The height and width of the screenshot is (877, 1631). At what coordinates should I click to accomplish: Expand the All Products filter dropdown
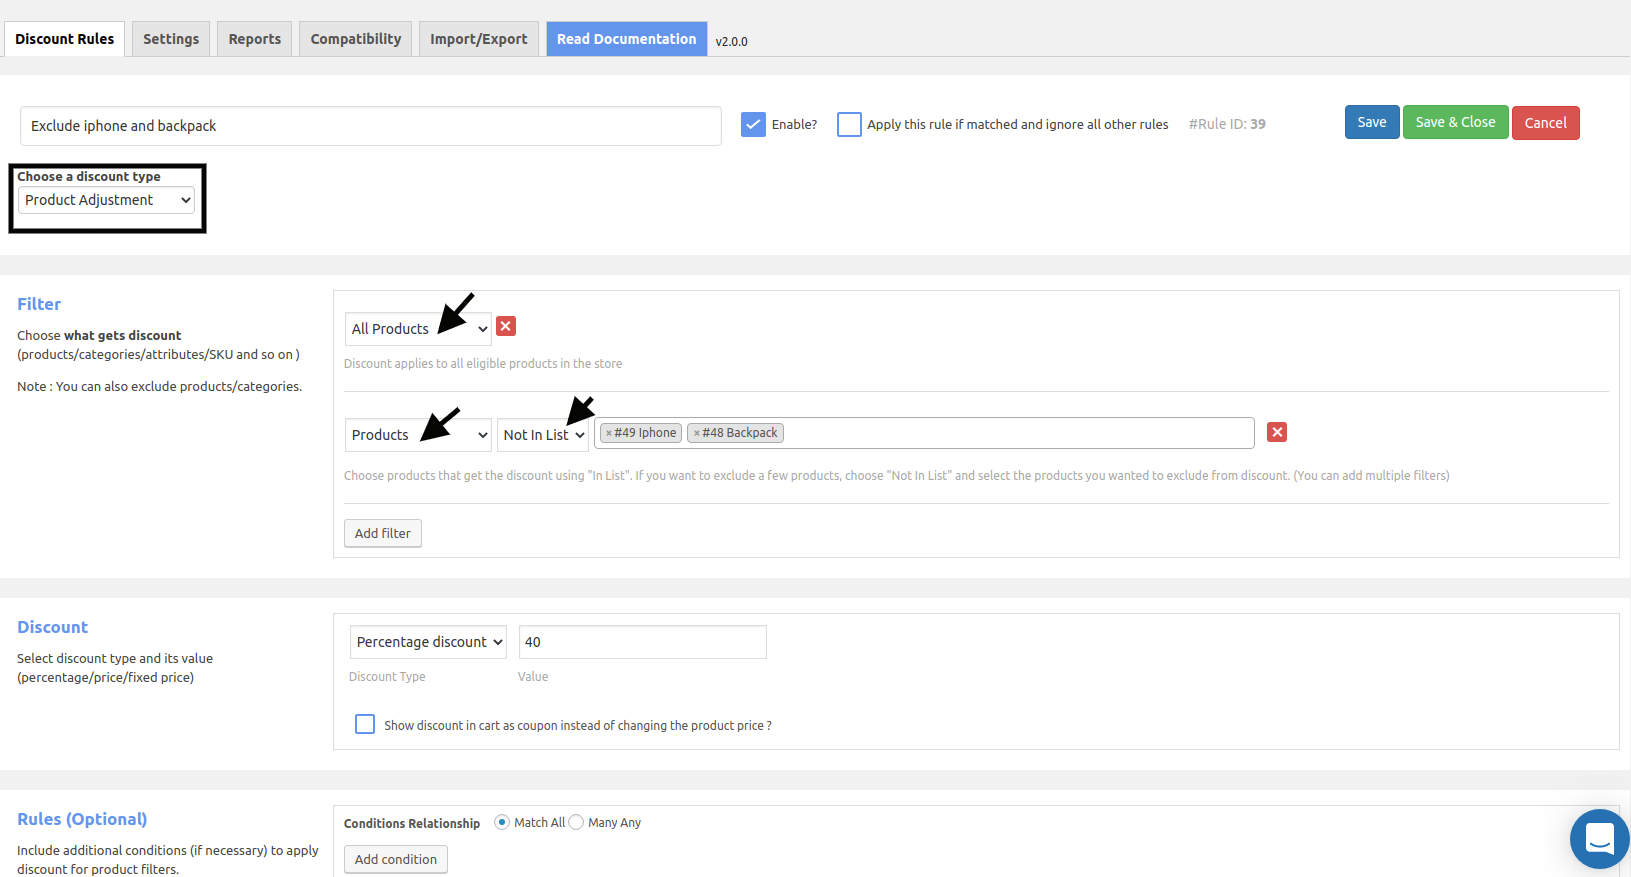(x=418, y=329)
